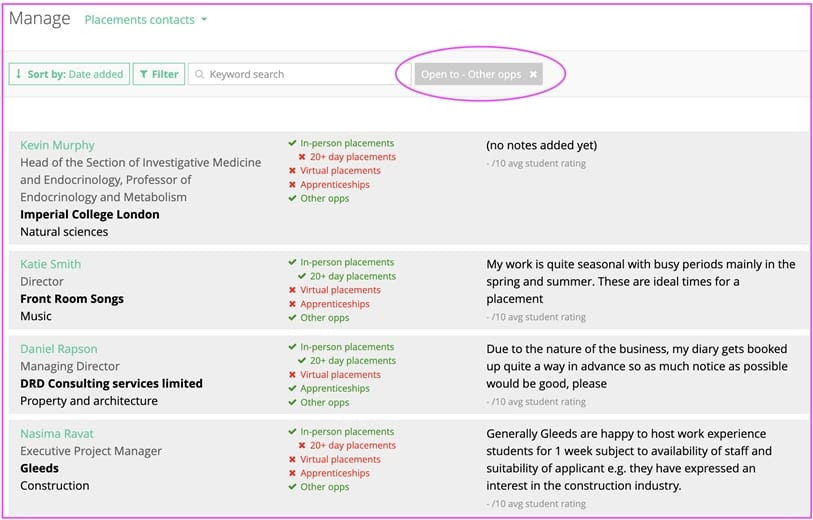Select the Front Room Songs organisation name
The height and width of the screenshot is (520, 813).
coord(72,299)
